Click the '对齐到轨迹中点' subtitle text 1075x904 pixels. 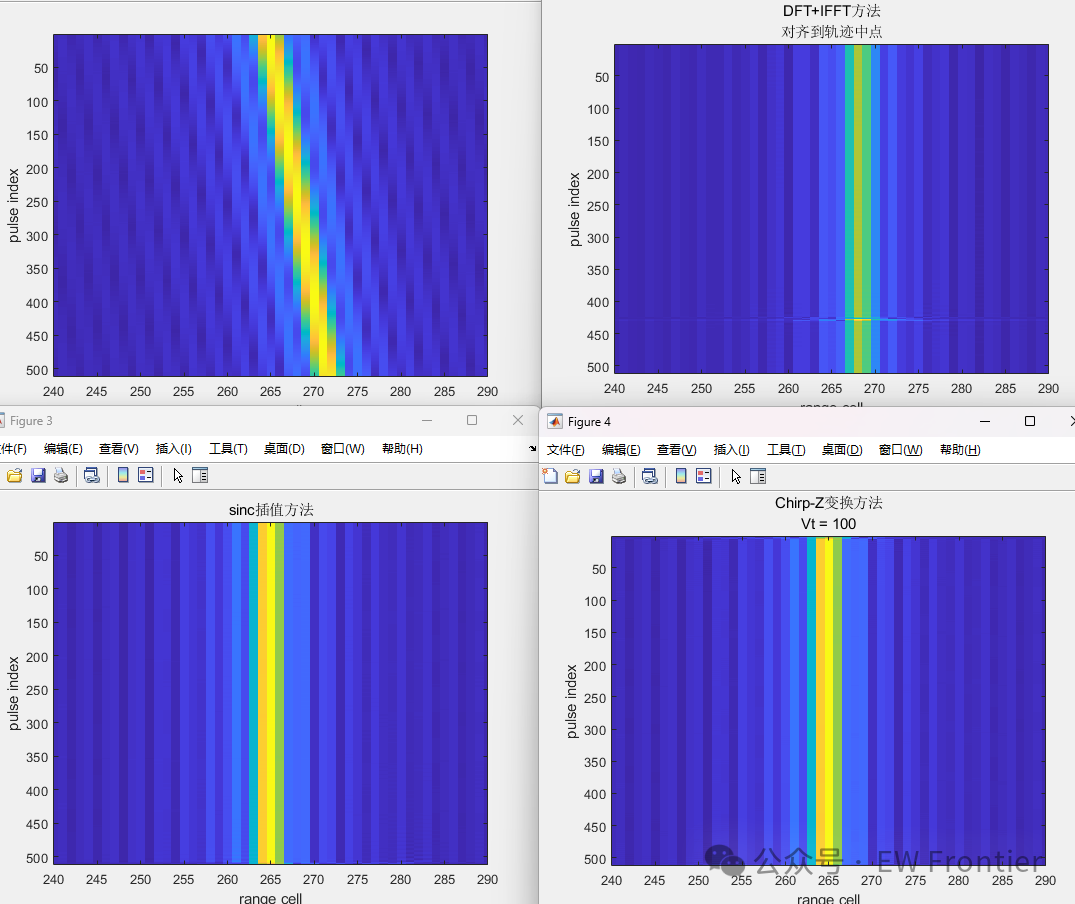click(832, 32)
